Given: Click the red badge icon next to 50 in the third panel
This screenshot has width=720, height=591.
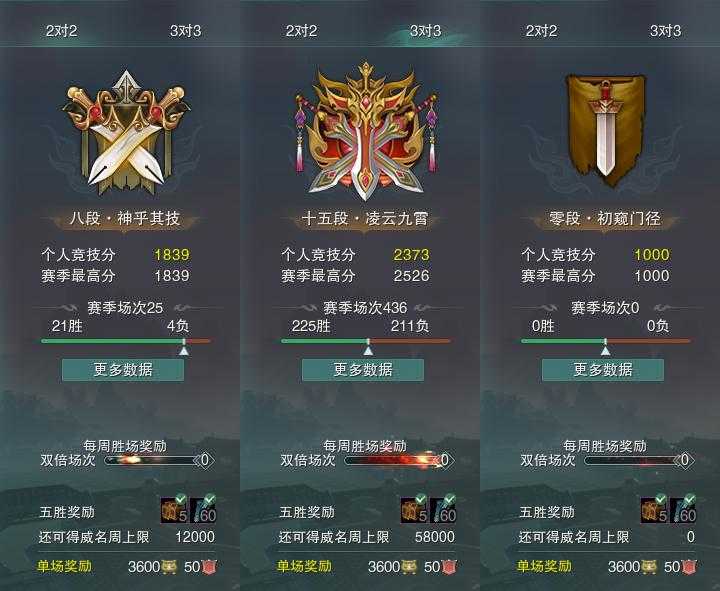Looking at the screenshot, I should tap(688, 567).
